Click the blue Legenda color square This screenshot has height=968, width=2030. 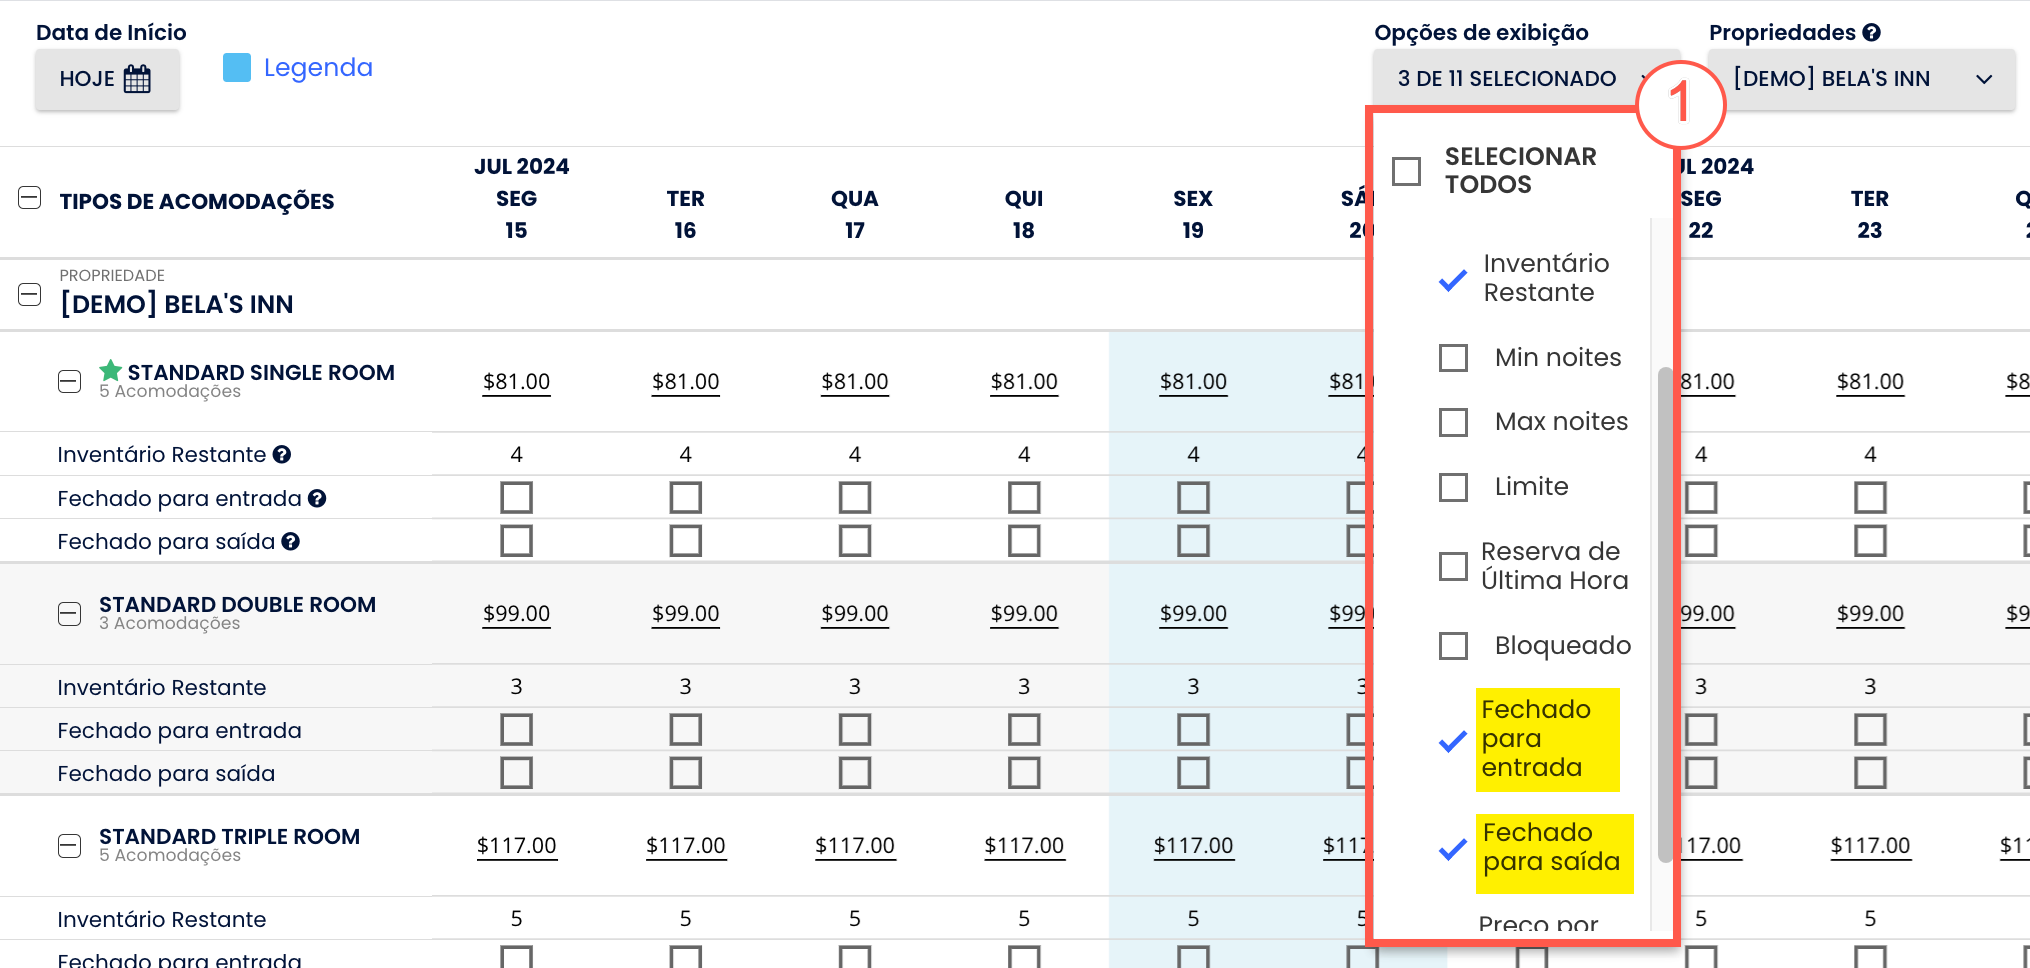[237, 67]
